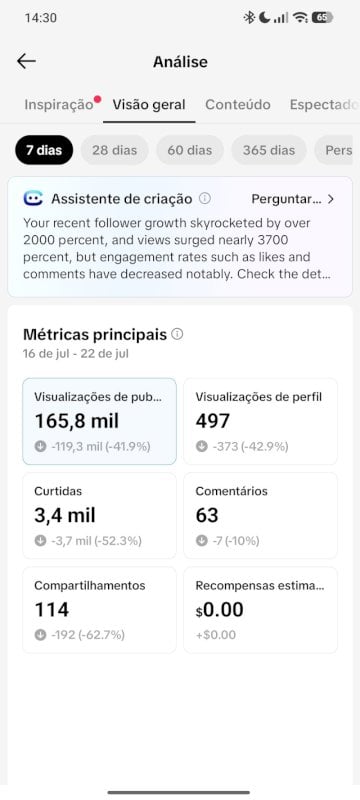
Task: Tap the Bluetooth status icon
Action: click(x=249, y=18)
